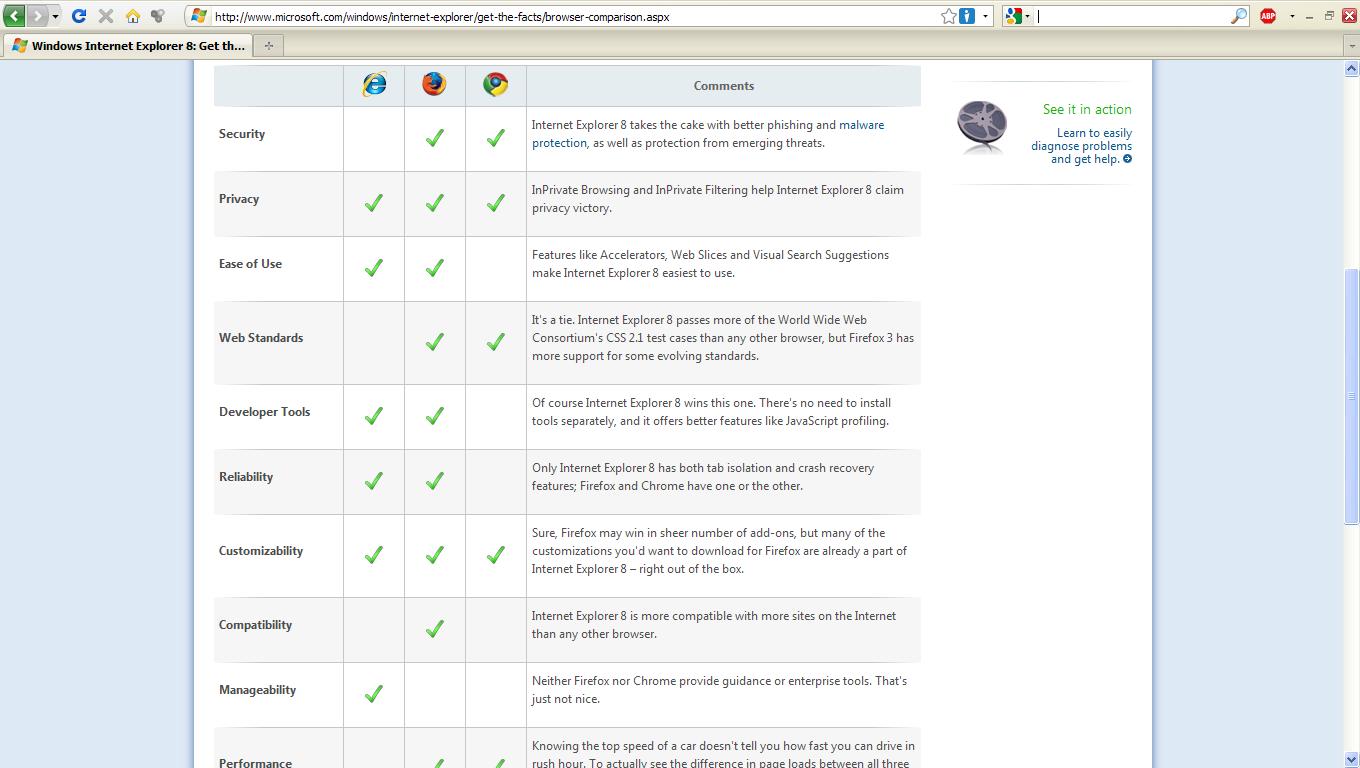The image size is (1360, 768).
Task: Open the Google search engine selector
Action: [1017, 16]
